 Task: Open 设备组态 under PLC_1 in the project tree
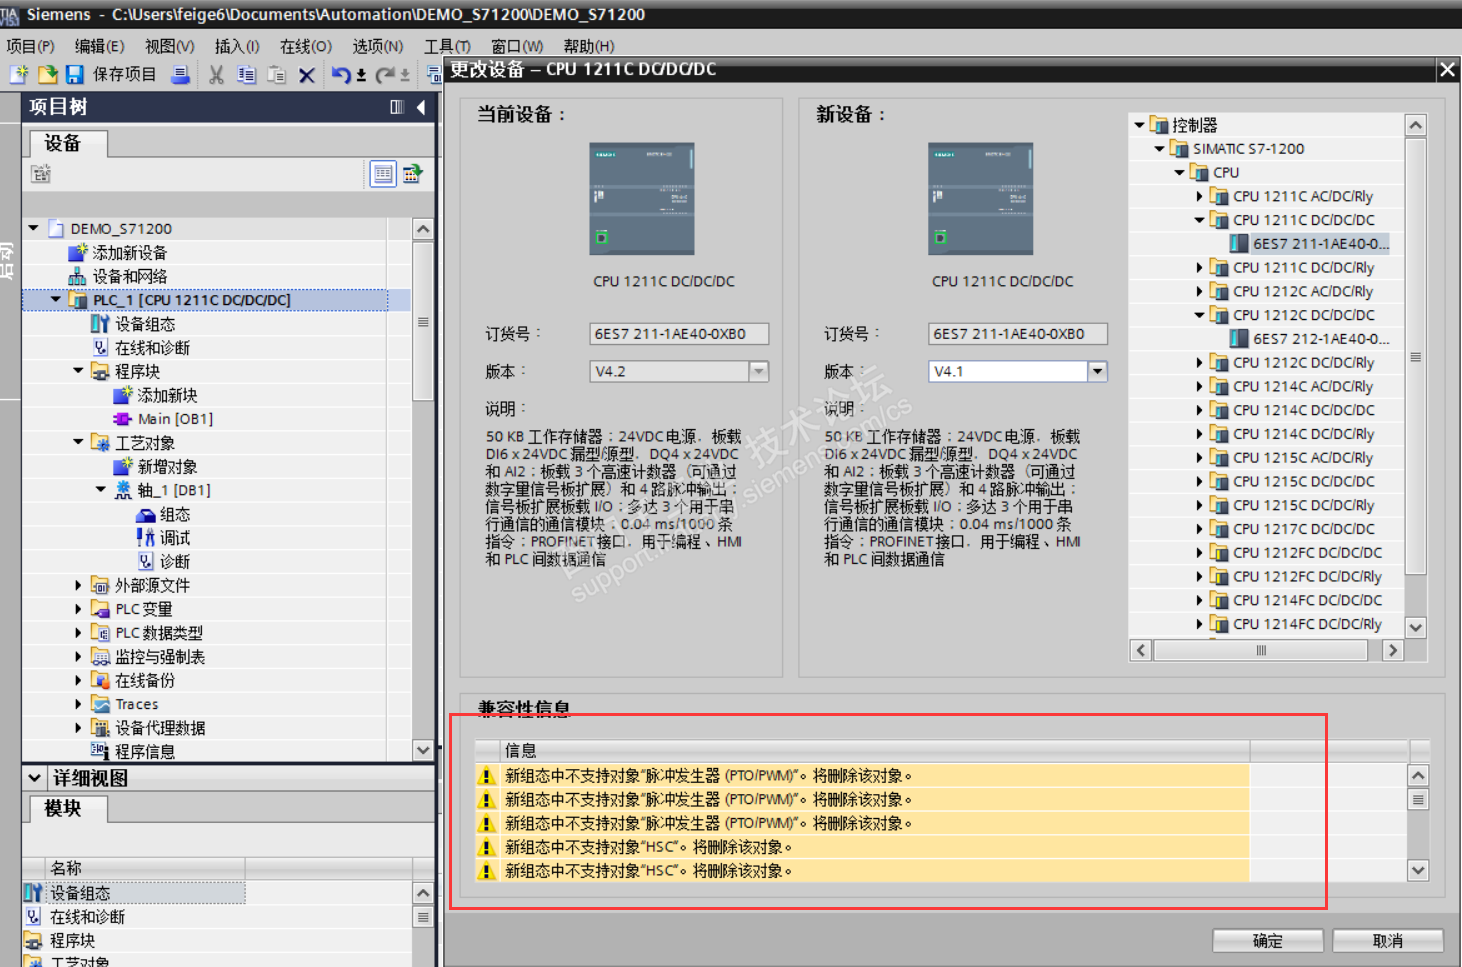point(145,324)
